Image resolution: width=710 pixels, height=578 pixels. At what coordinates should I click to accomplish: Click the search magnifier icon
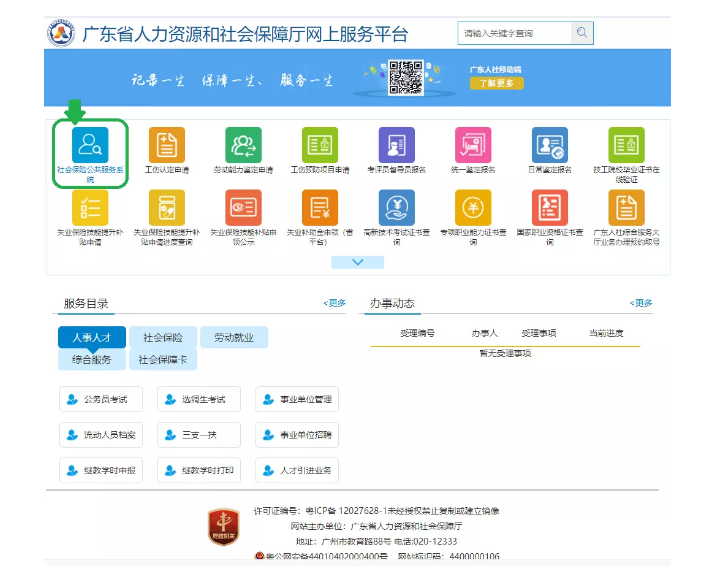(582, 33)
